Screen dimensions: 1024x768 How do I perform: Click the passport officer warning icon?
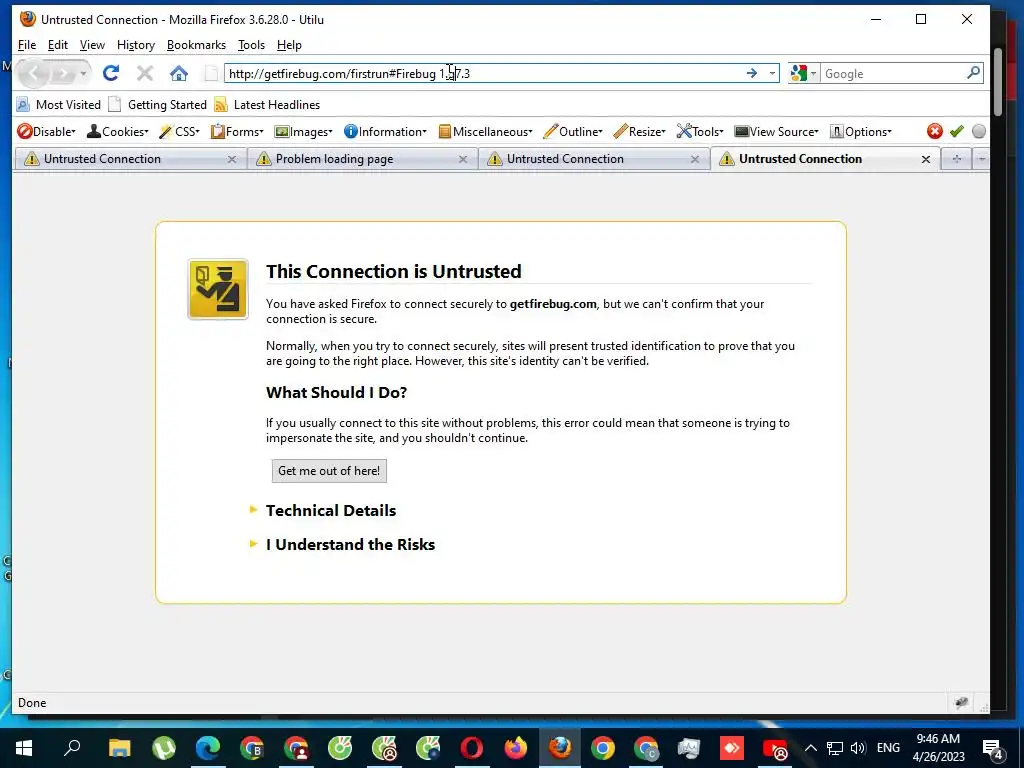[218, 289]
